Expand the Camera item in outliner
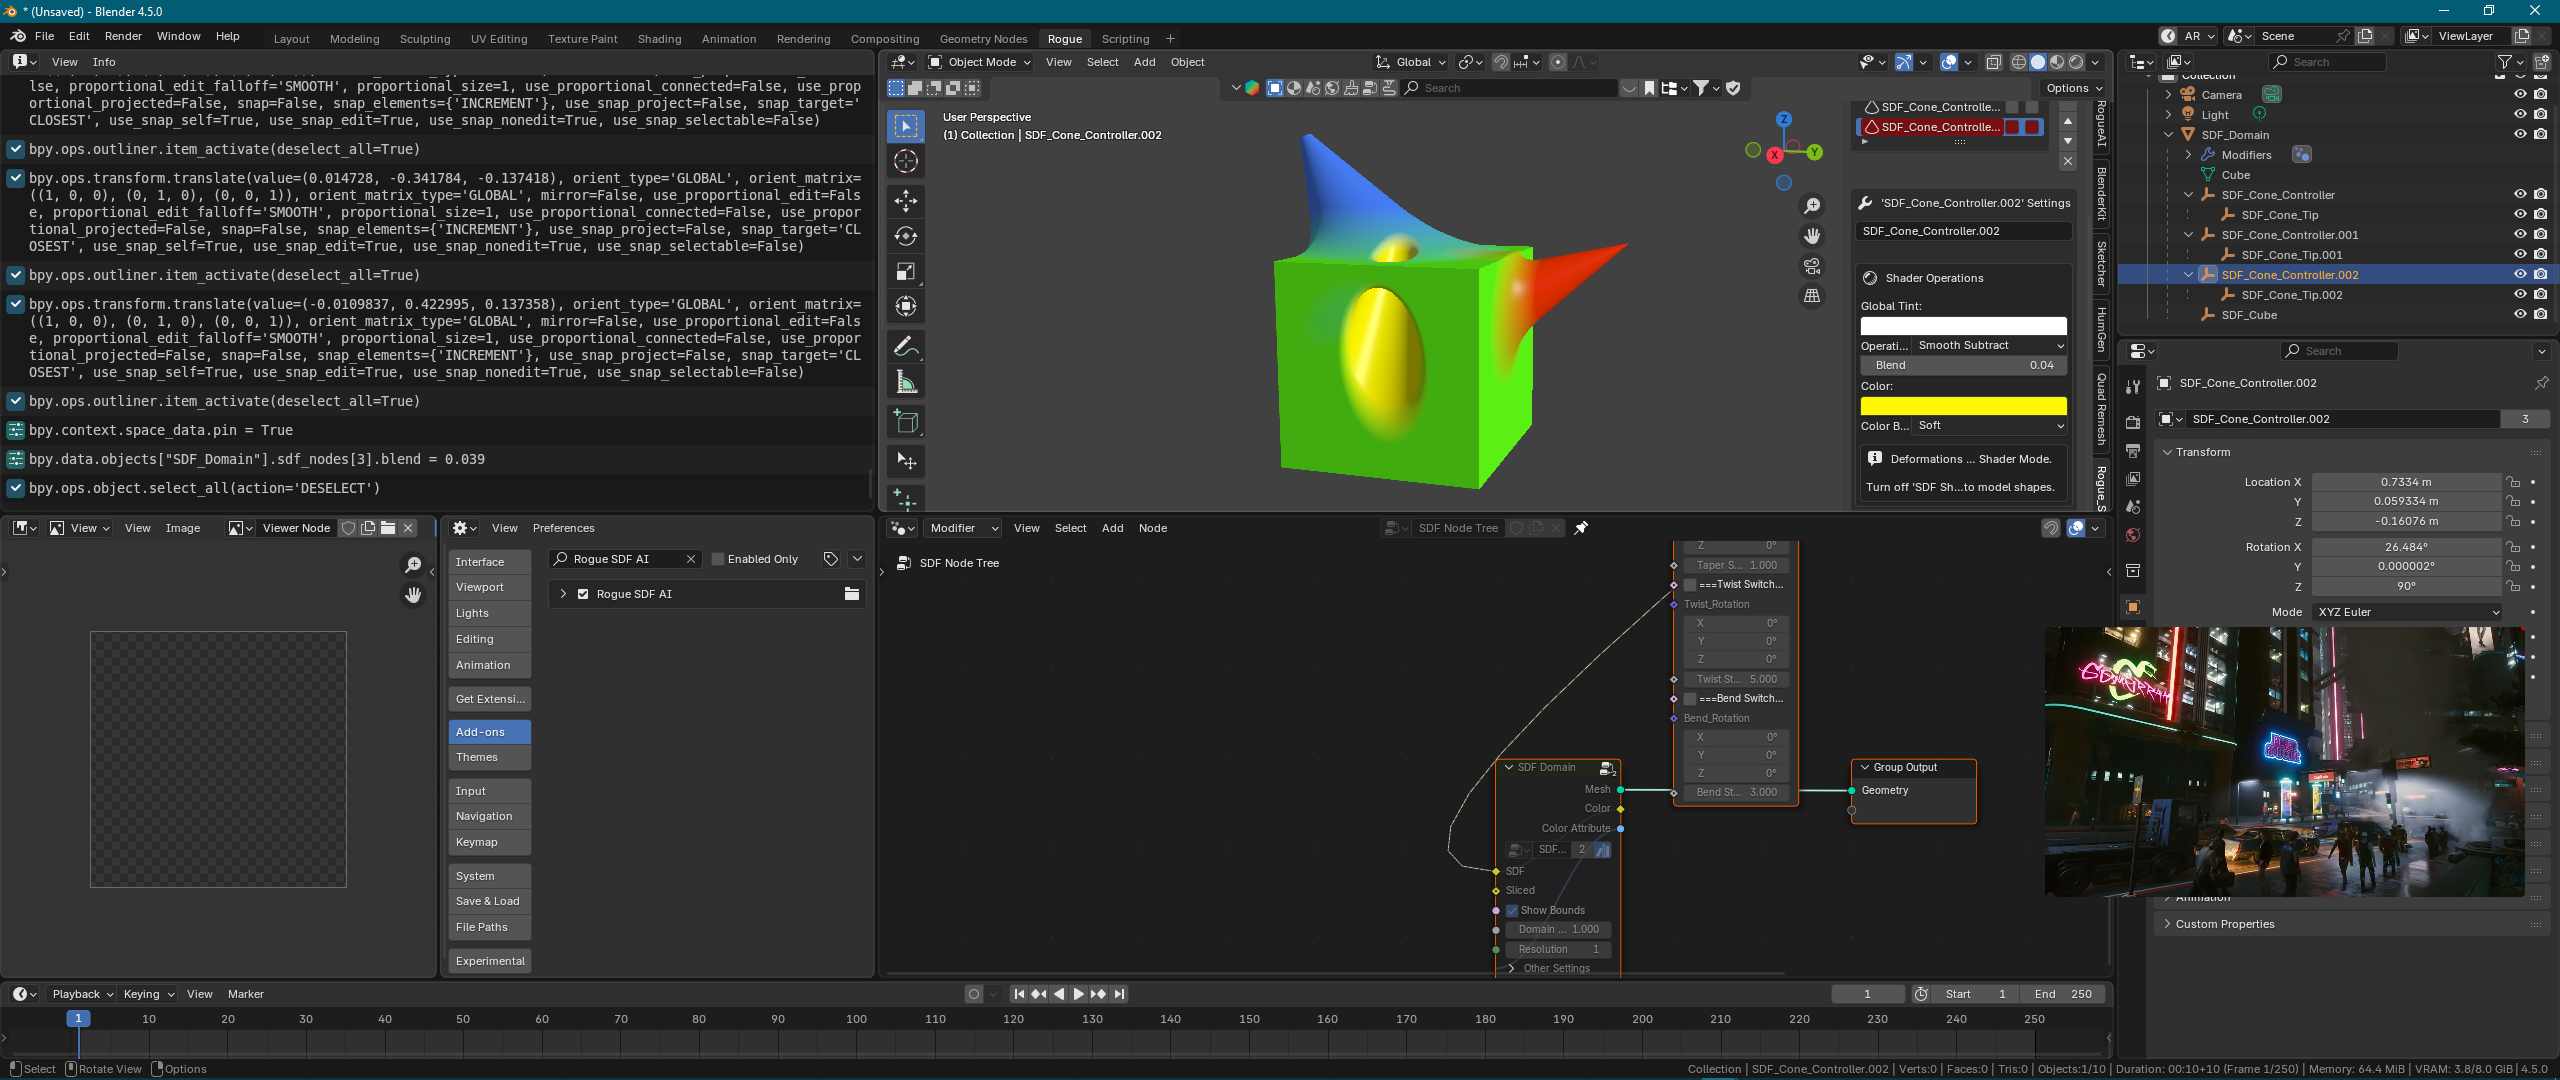This screenshot has width=2560, height=1080. [x=2168, y=94]
